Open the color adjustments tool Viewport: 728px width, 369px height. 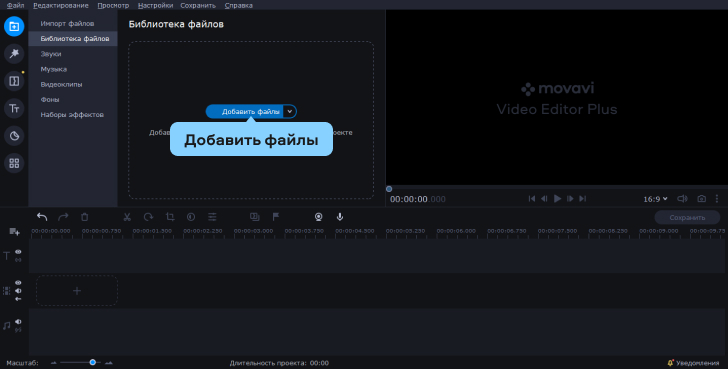191,217
